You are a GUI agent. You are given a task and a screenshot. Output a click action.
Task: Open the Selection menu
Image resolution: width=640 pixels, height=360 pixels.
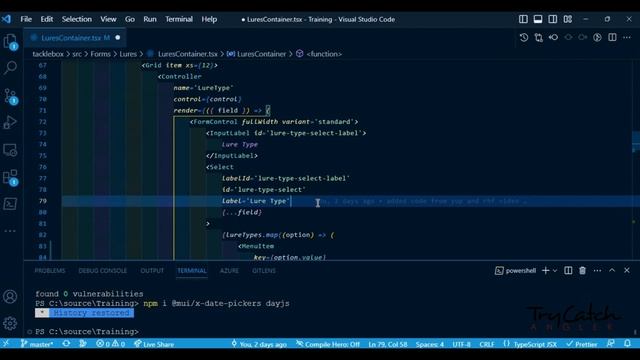[x=77, y=19]
